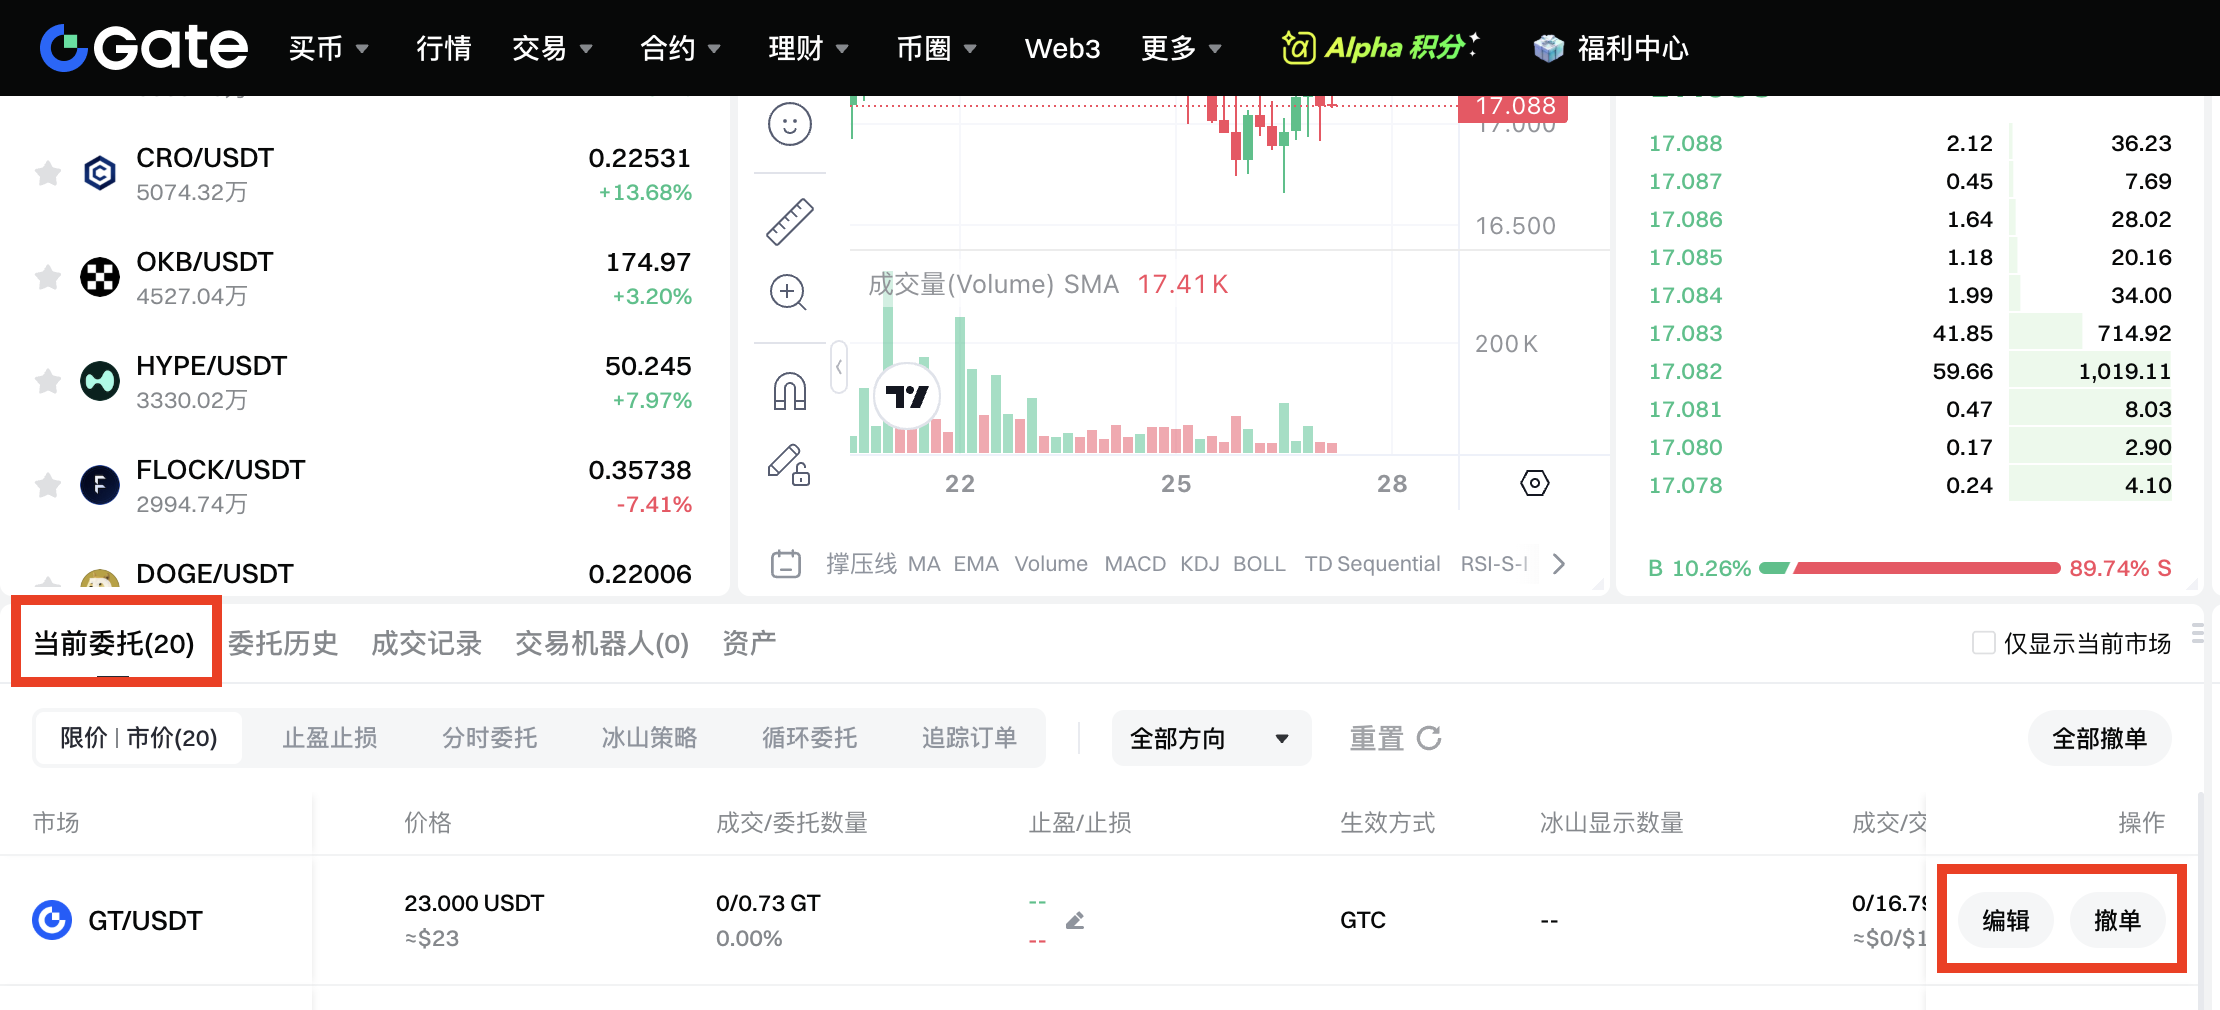Viewport: 2220px width, 1010px height.
Task: Click the calendar date range icon
Action: pyautogui.click(x=786, y=564)
